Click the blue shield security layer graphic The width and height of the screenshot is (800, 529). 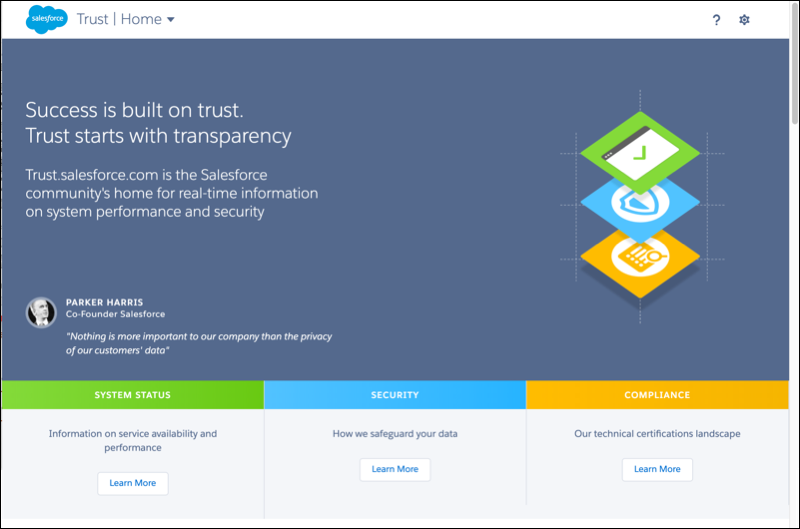[640, 208]
